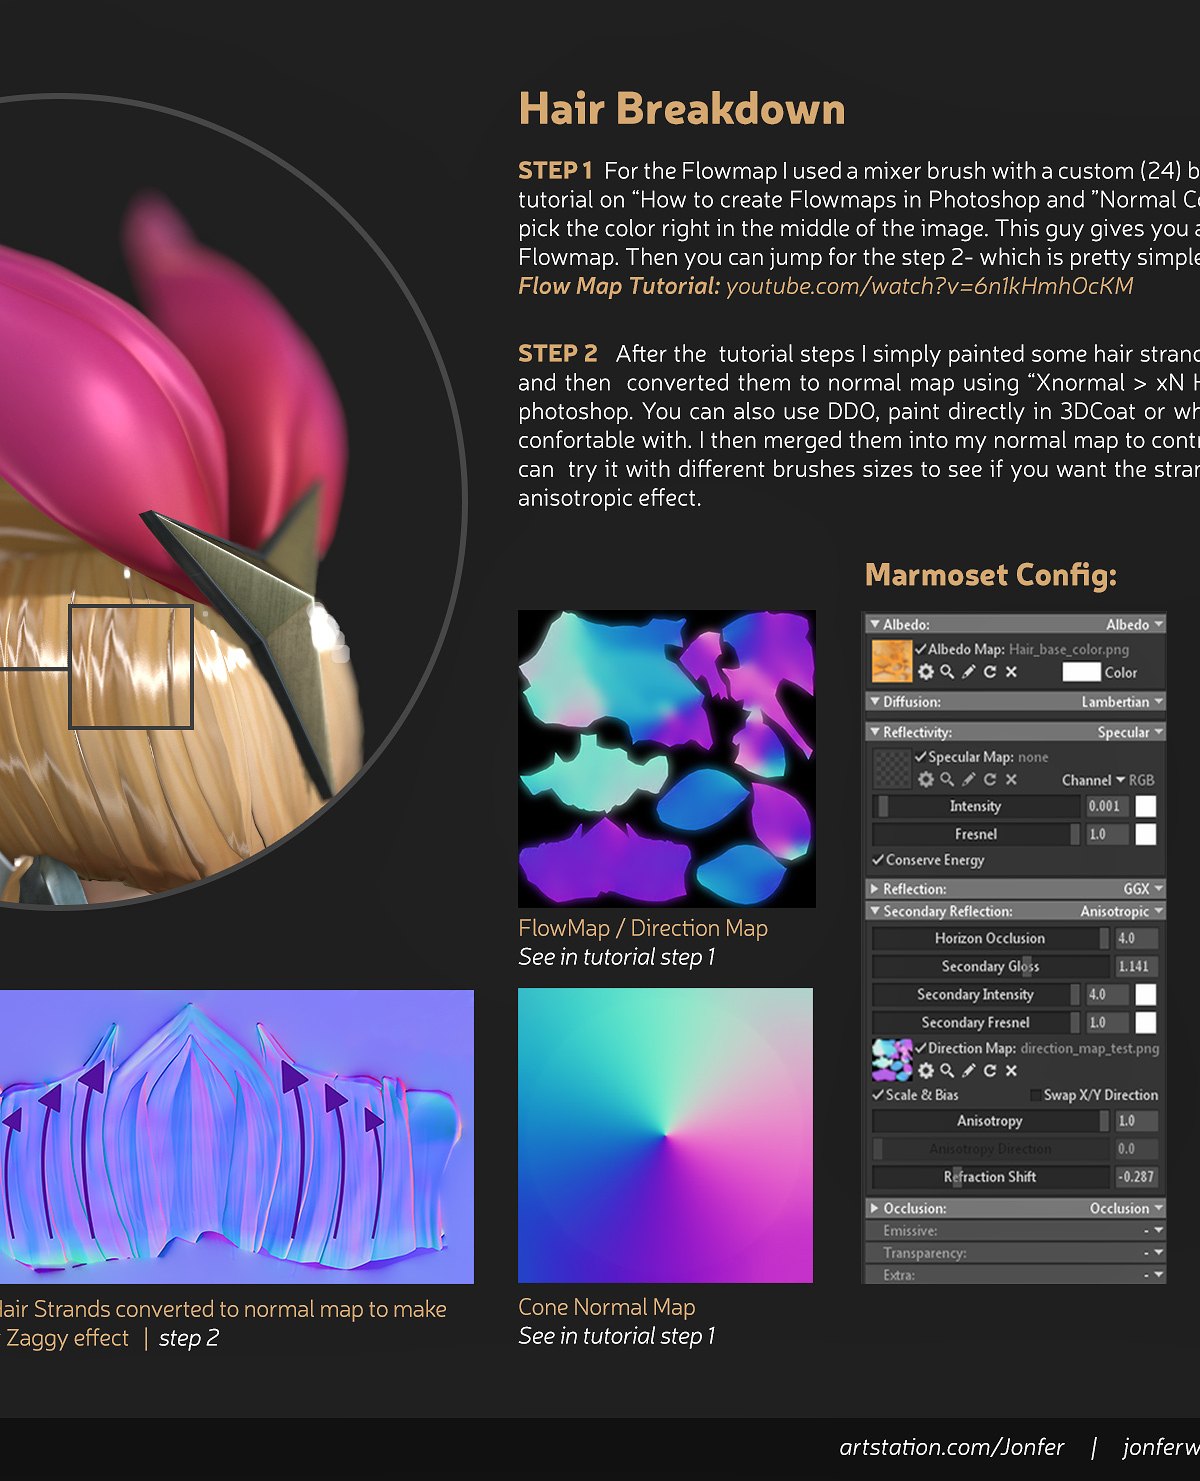Click the Horizon Occlusion value field 4.0
Screen dimensions: 1200x1481
click(x=1136, y=938)
